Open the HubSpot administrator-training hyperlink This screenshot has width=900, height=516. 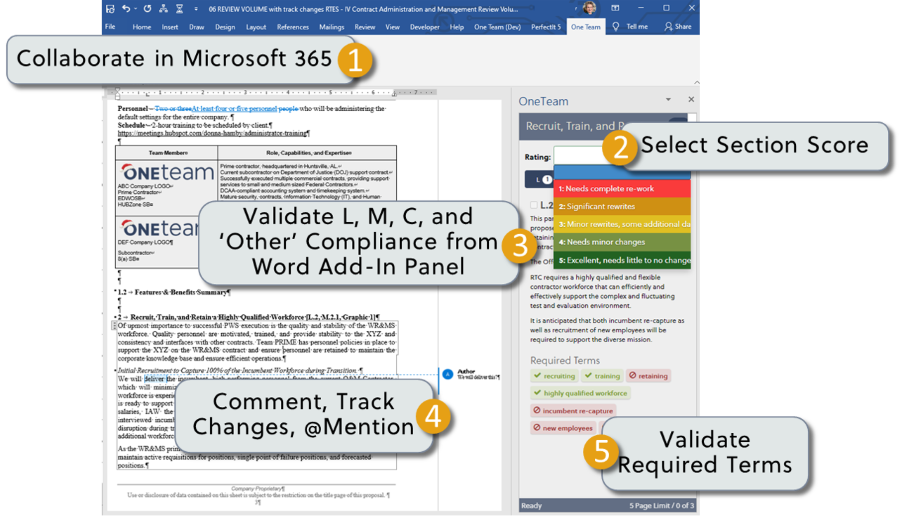(x=214, y=133)
